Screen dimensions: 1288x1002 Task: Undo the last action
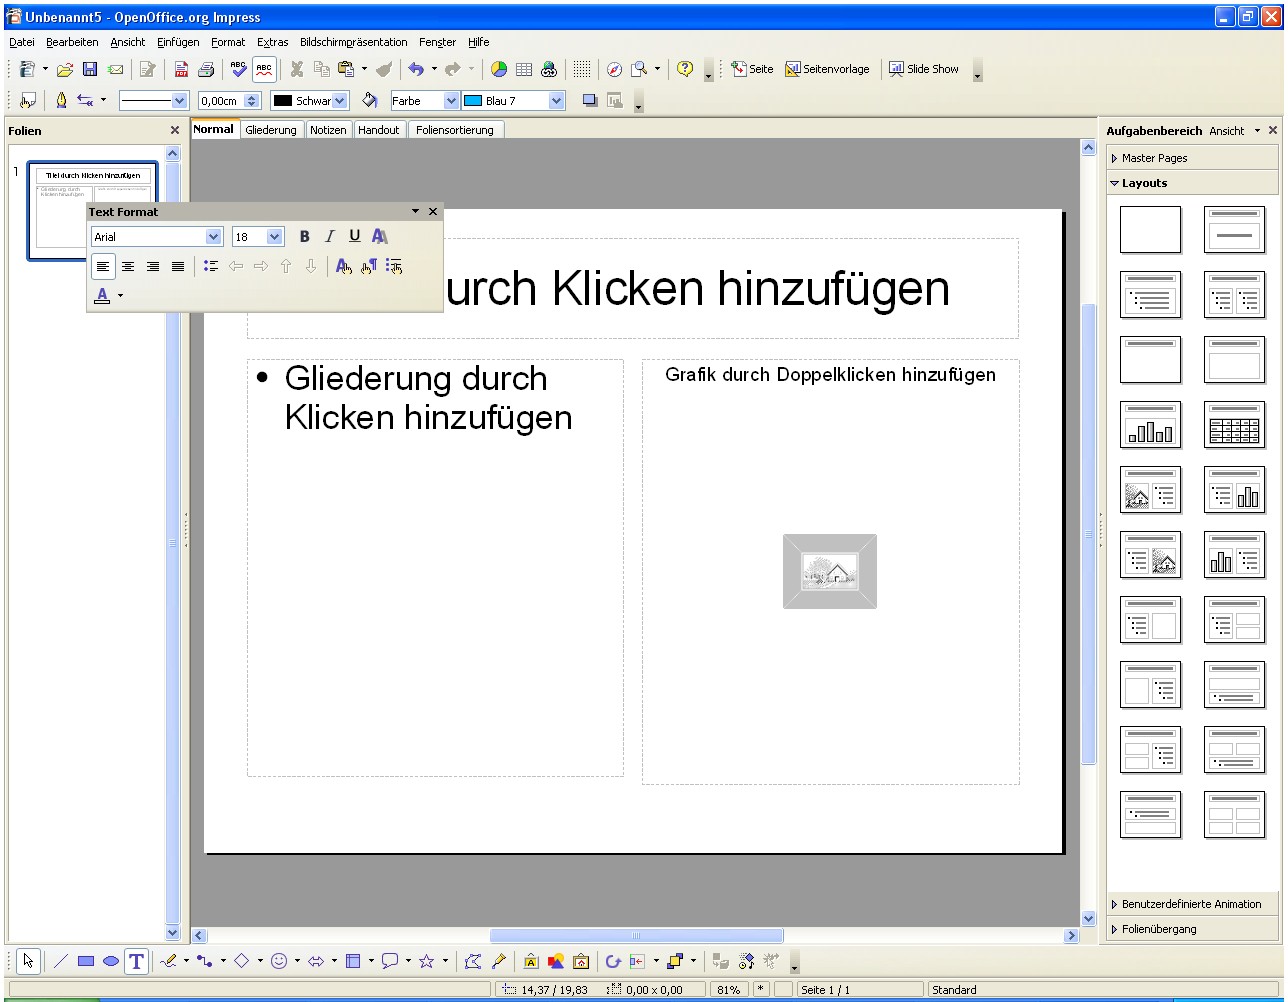tap(416, 69)
